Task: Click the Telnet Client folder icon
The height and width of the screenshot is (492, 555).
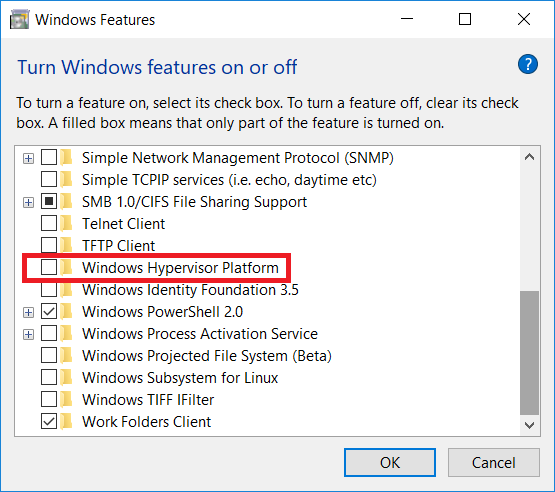Action: pos(66,223)
